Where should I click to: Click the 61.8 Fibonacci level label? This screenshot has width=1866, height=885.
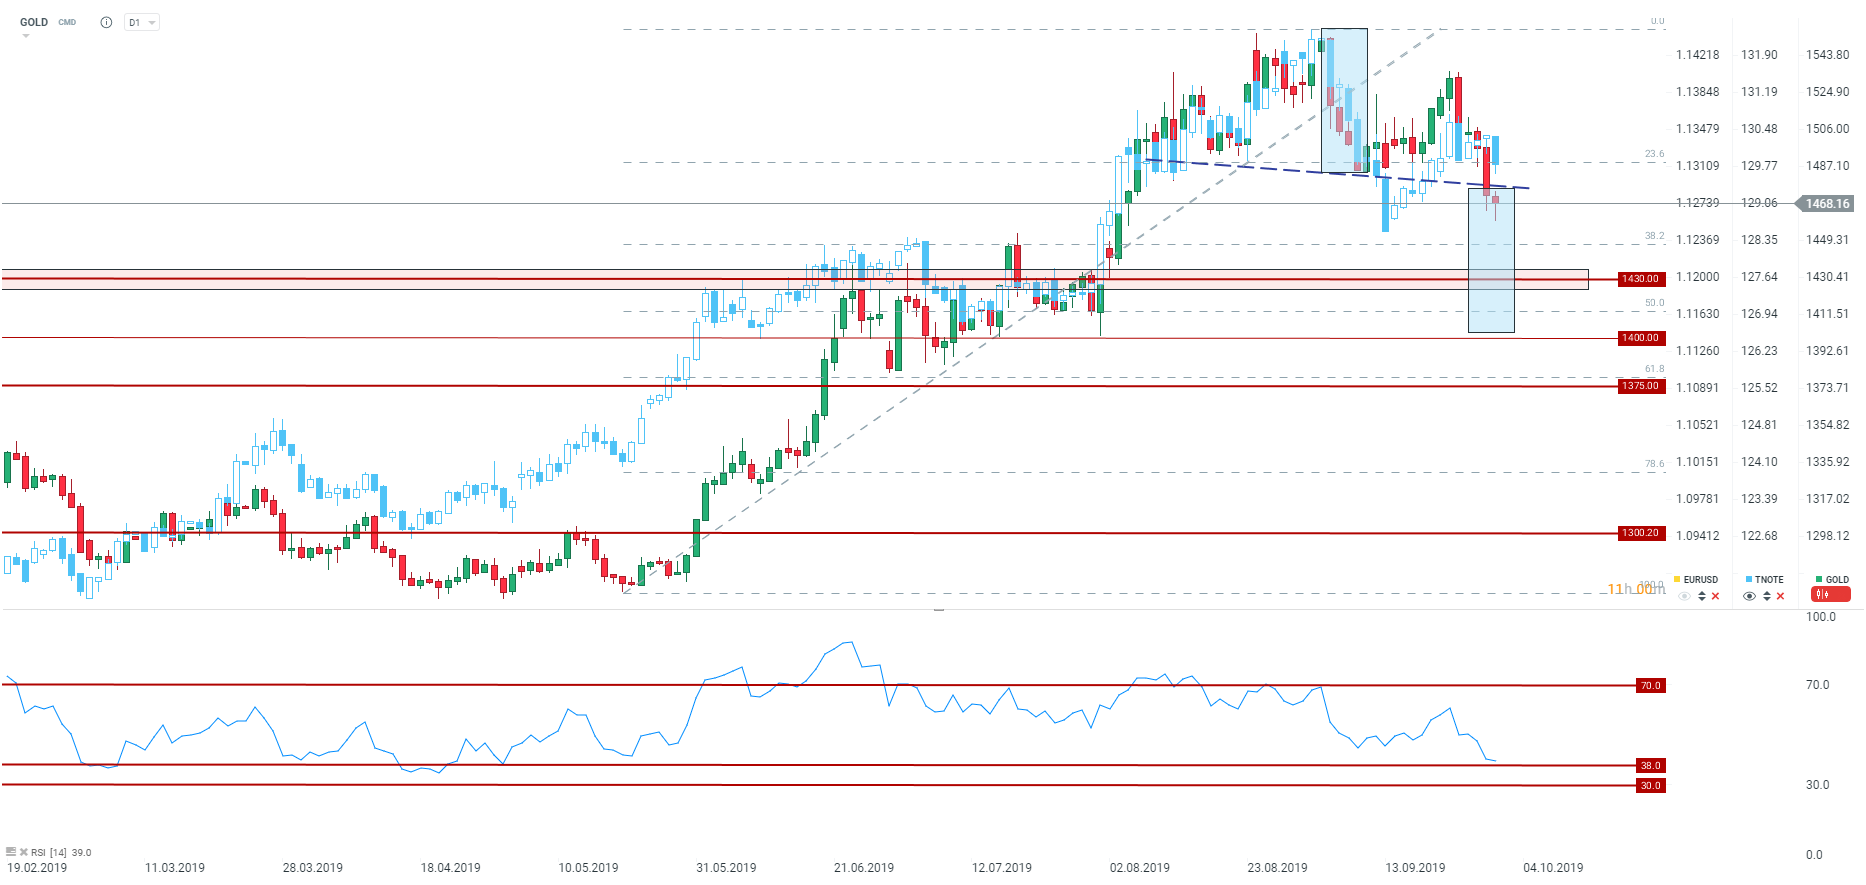[x=1655, y=369]
